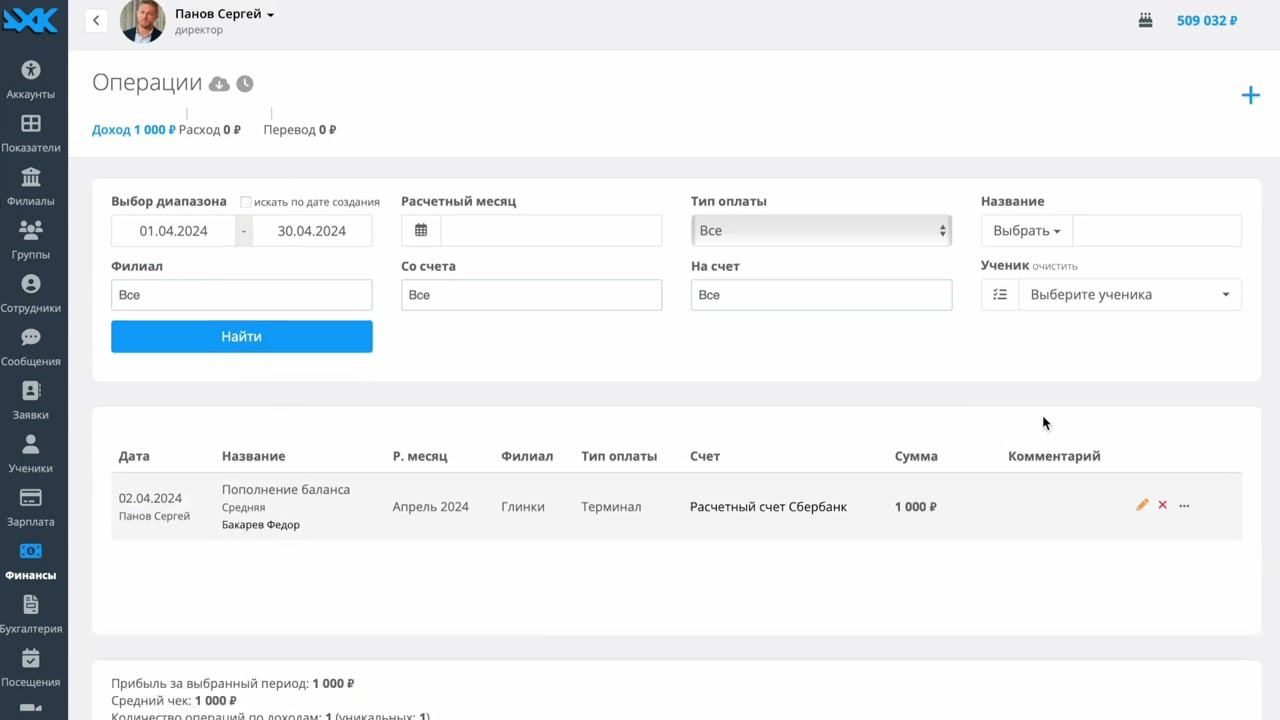
Task: Click the start date field 01.04.2024
Action: (174, 230)
